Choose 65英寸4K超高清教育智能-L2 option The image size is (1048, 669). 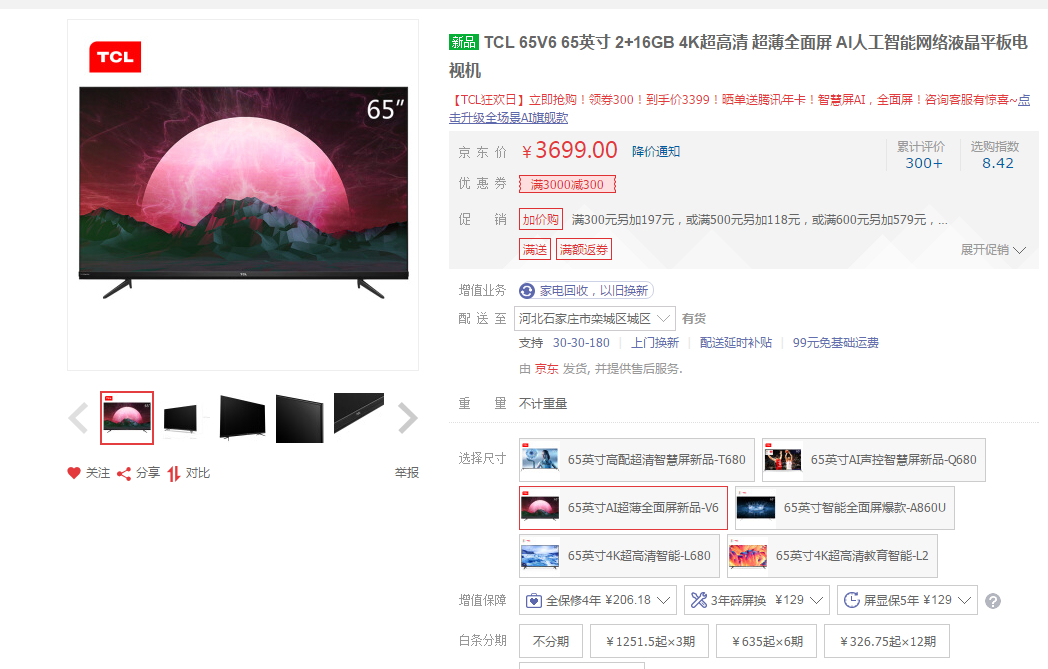[832, 555]
